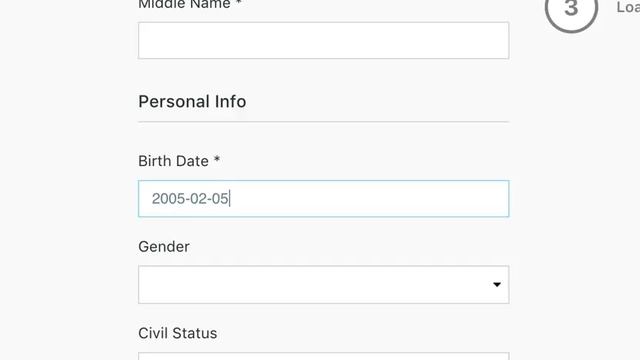Click the asterisk beside Birth Date
Viewport: 640px width, 360px height.
click(217, 159)
